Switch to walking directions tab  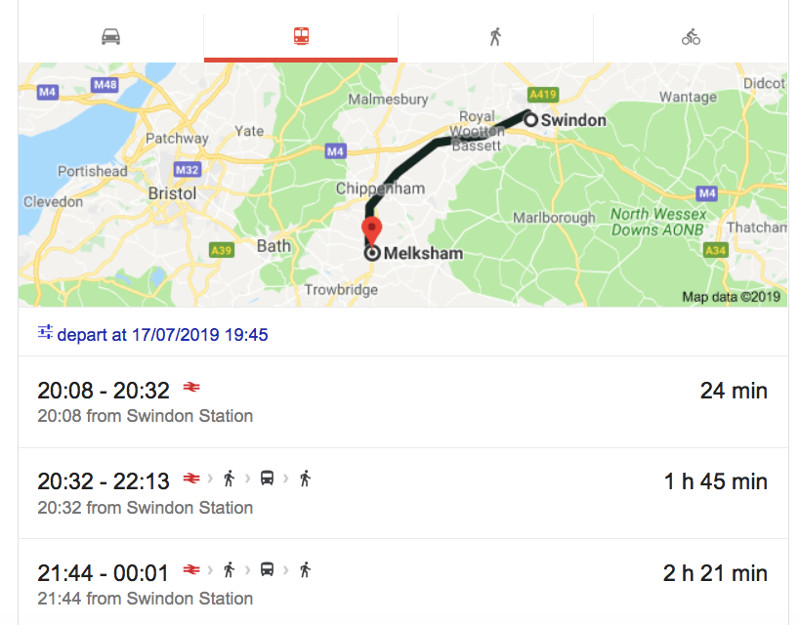pos(495,37)
